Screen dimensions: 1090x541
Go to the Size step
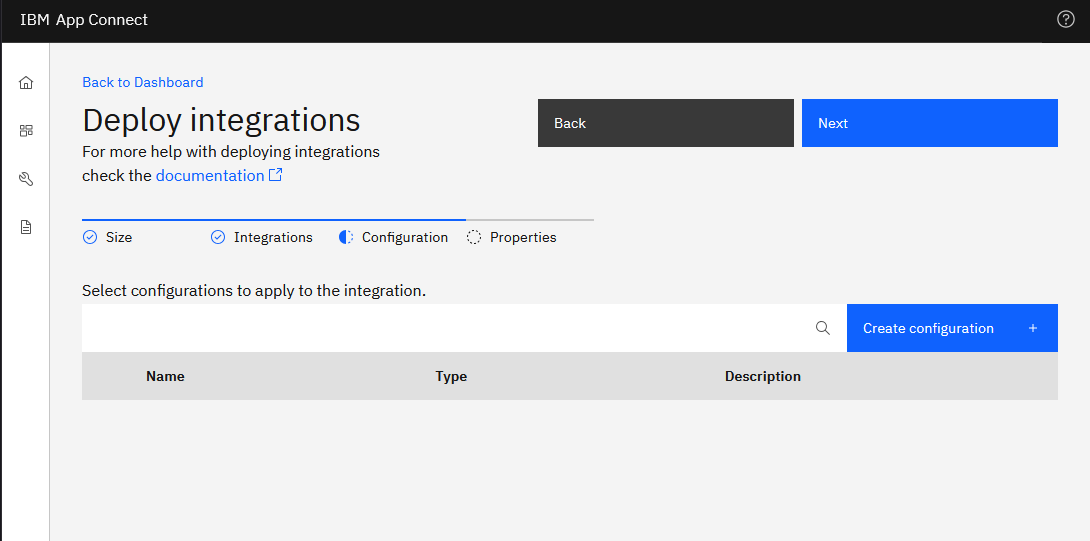(x=119, y=237)
